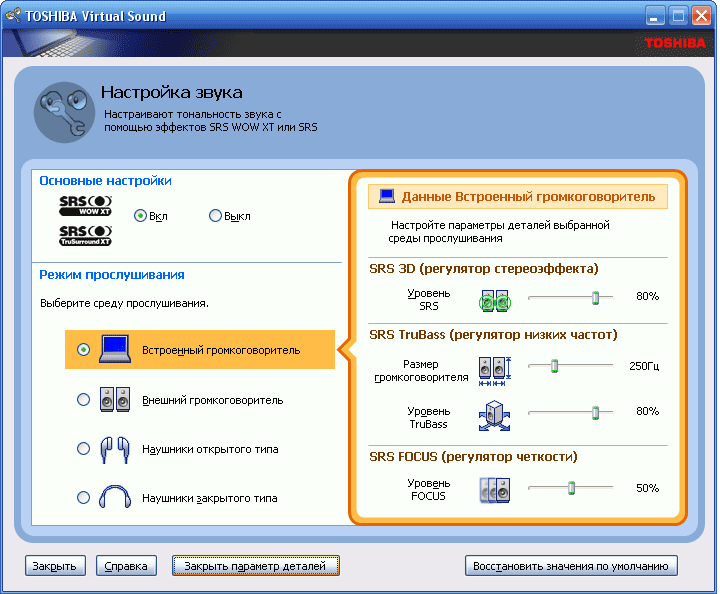This screenshot has height=594, width=720.
Task: Click the laptop icon for built-in speaker
Action: (115, 349)
